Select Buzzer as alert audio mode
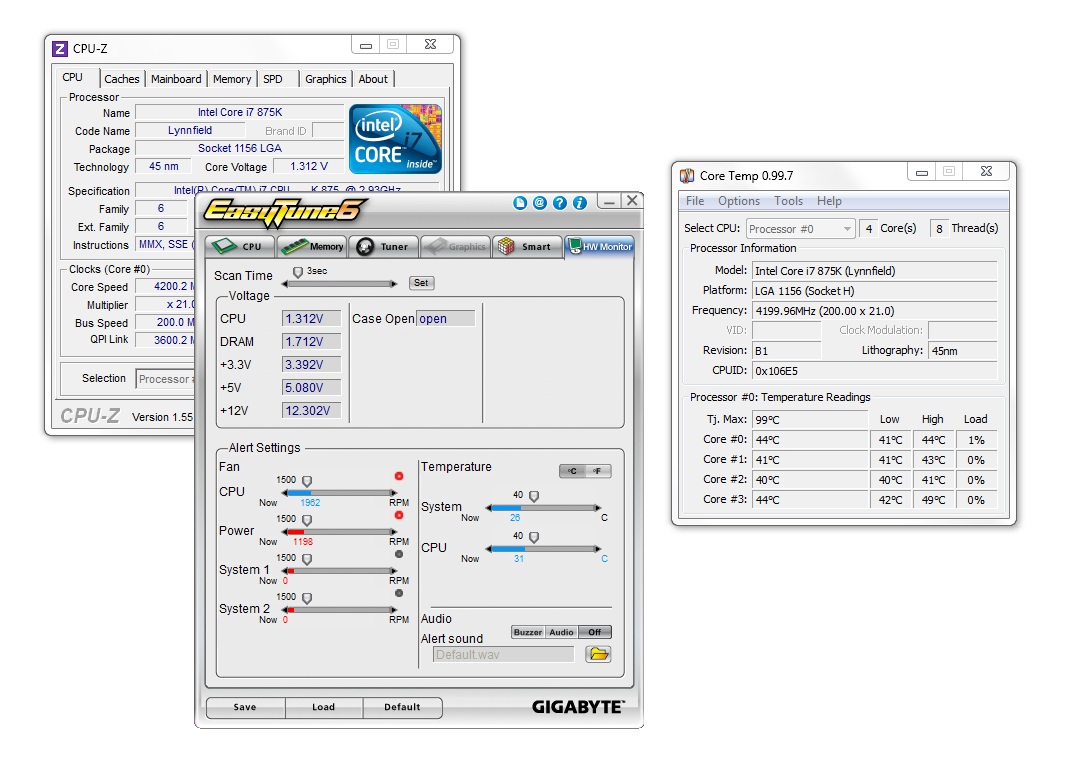Viewport: 1086px width, 771px height. pos(528,632)
